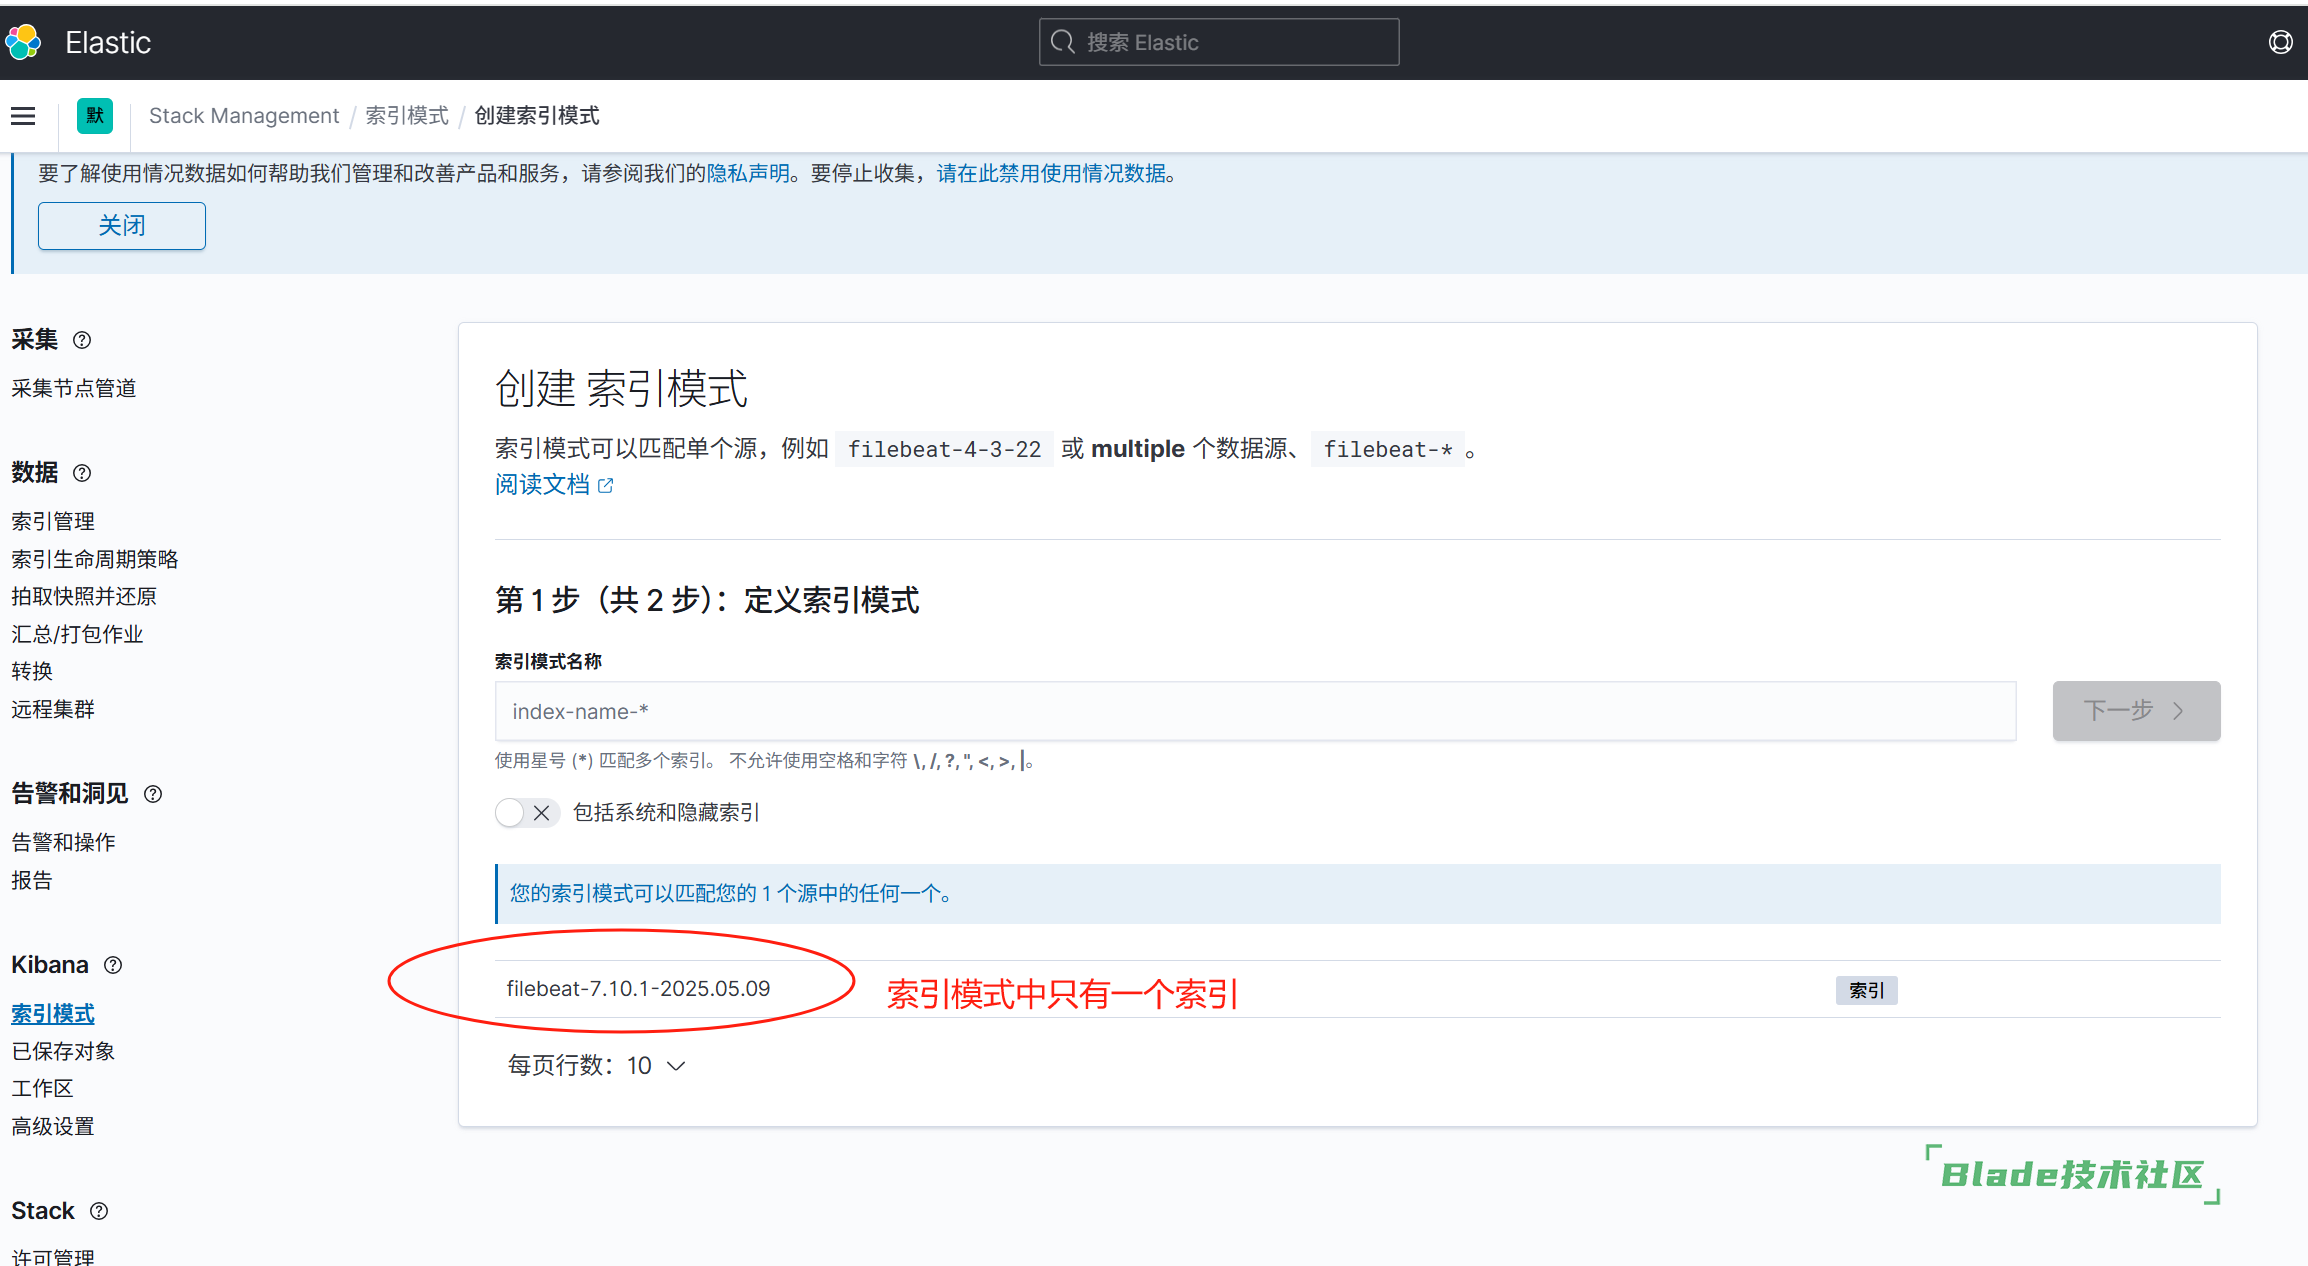Click the 索引 badge in index row
The height and width of the screenshot is (1266, 2308).
coord(1866,990)
